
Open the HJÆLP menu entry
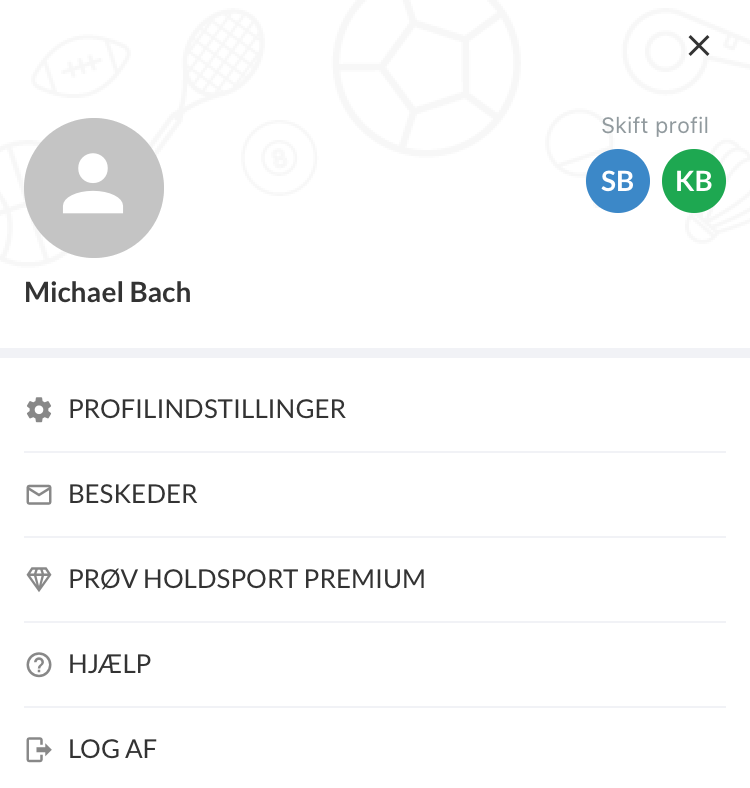[375, 665]
